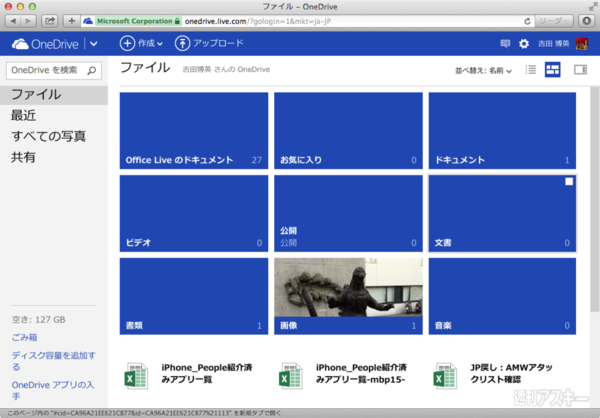Viewport: 600px width, 418px height.
Task: Click the search magnifier icon
Action: pos(92,70)
